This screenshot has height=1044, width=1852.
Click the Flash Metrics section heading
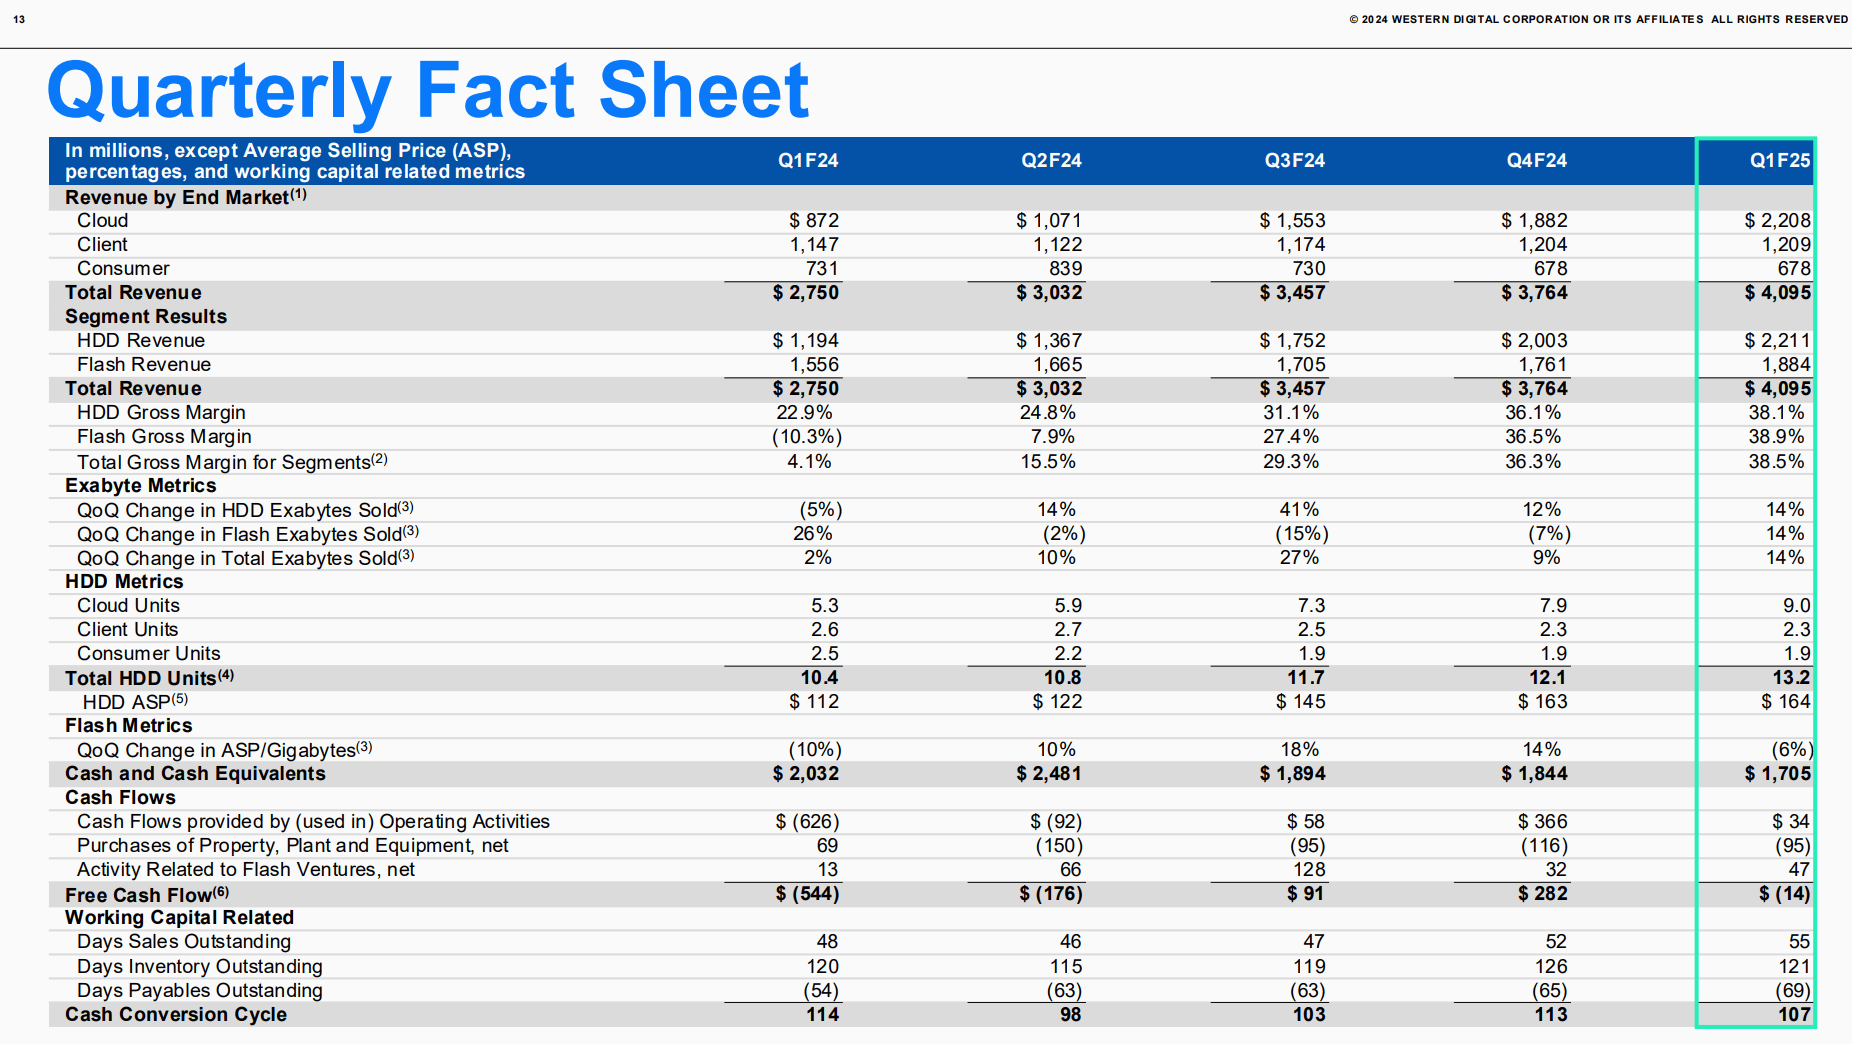[x=128, y=726]
